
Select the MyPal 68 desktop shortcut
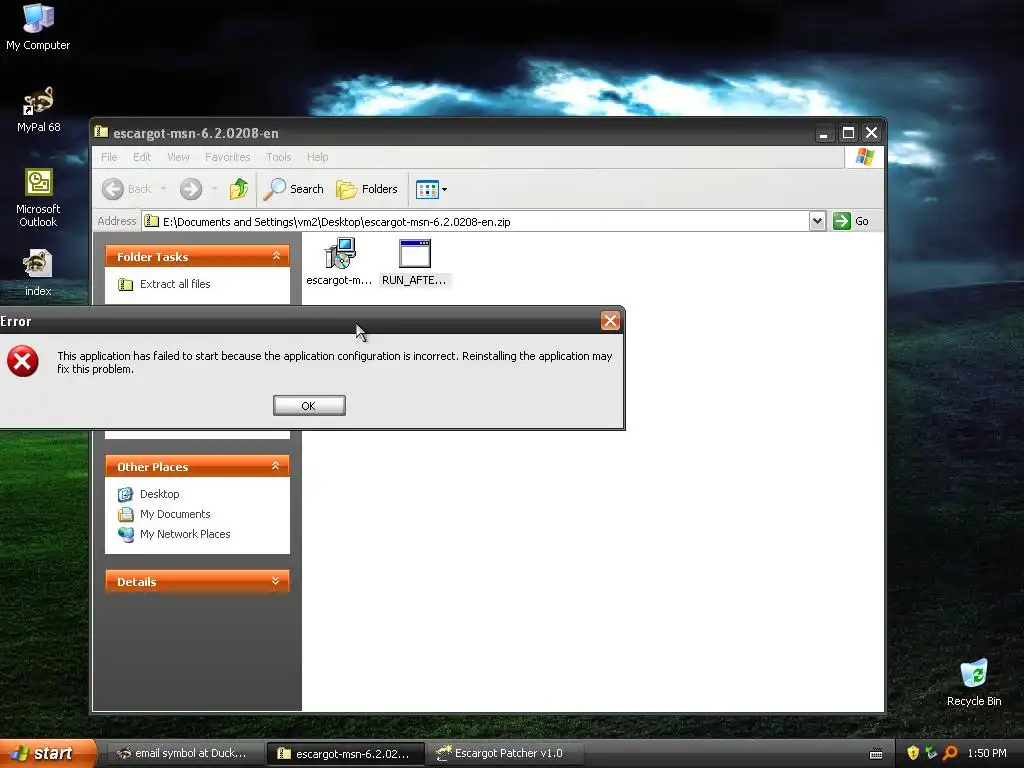[x=38, y=109]
